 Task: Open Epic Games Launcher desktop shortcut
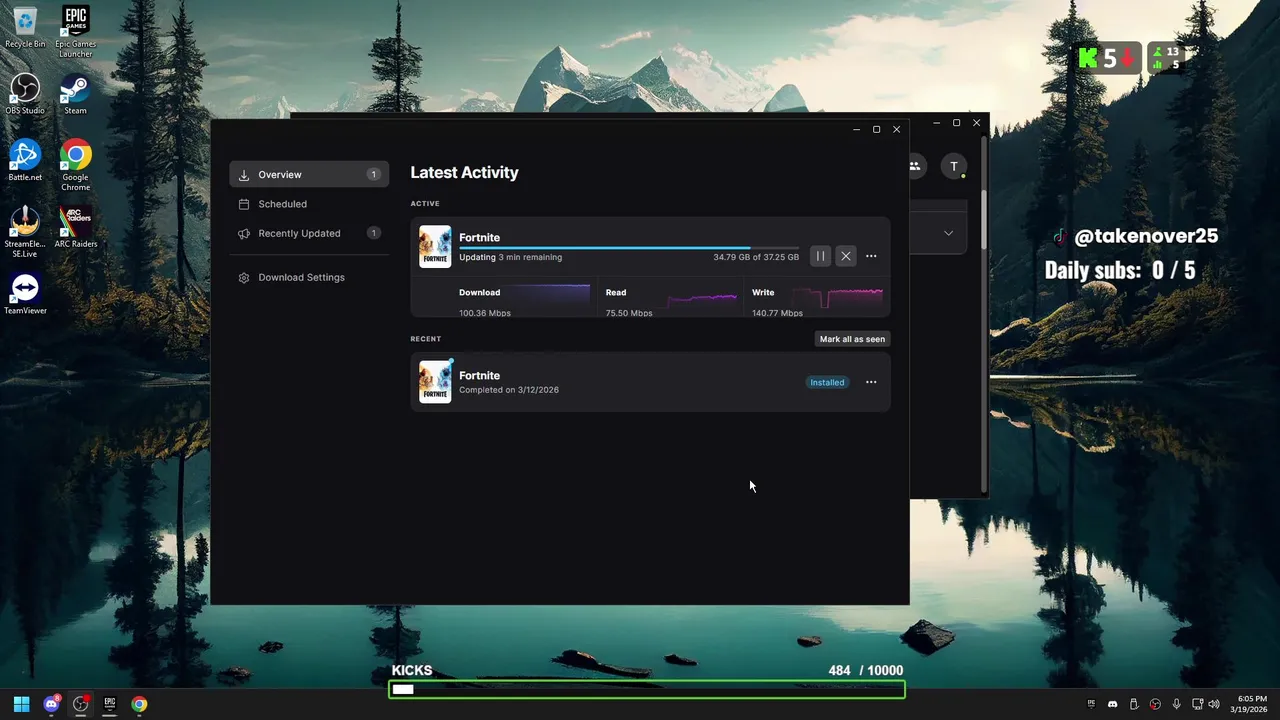pyautogui.click(x=76, y=32)
